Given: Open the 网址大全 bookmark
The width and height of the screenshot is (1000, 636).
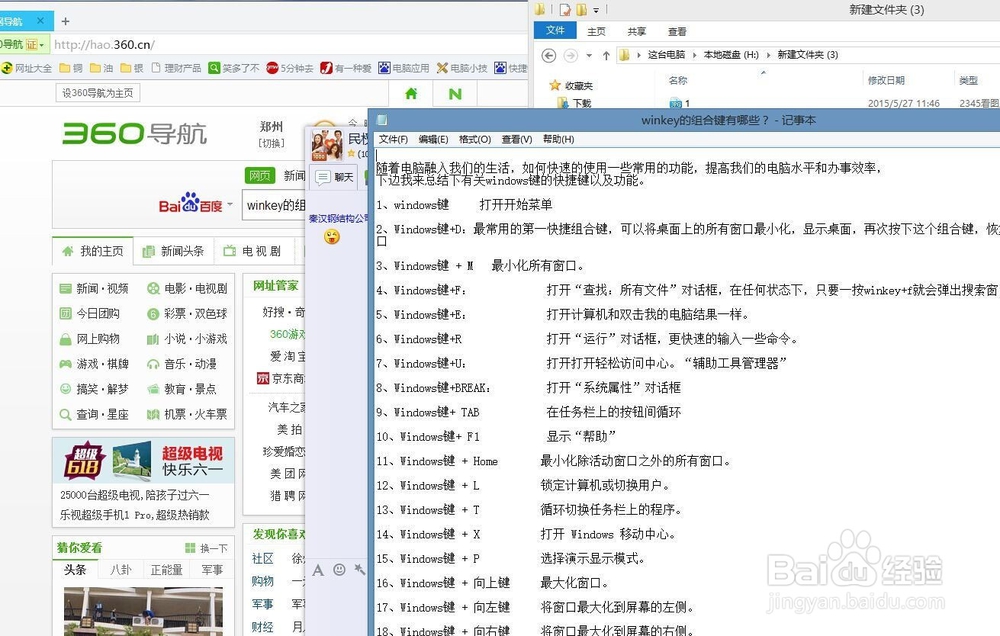Looking at the screenshot, I should click(x=27, y=68).
